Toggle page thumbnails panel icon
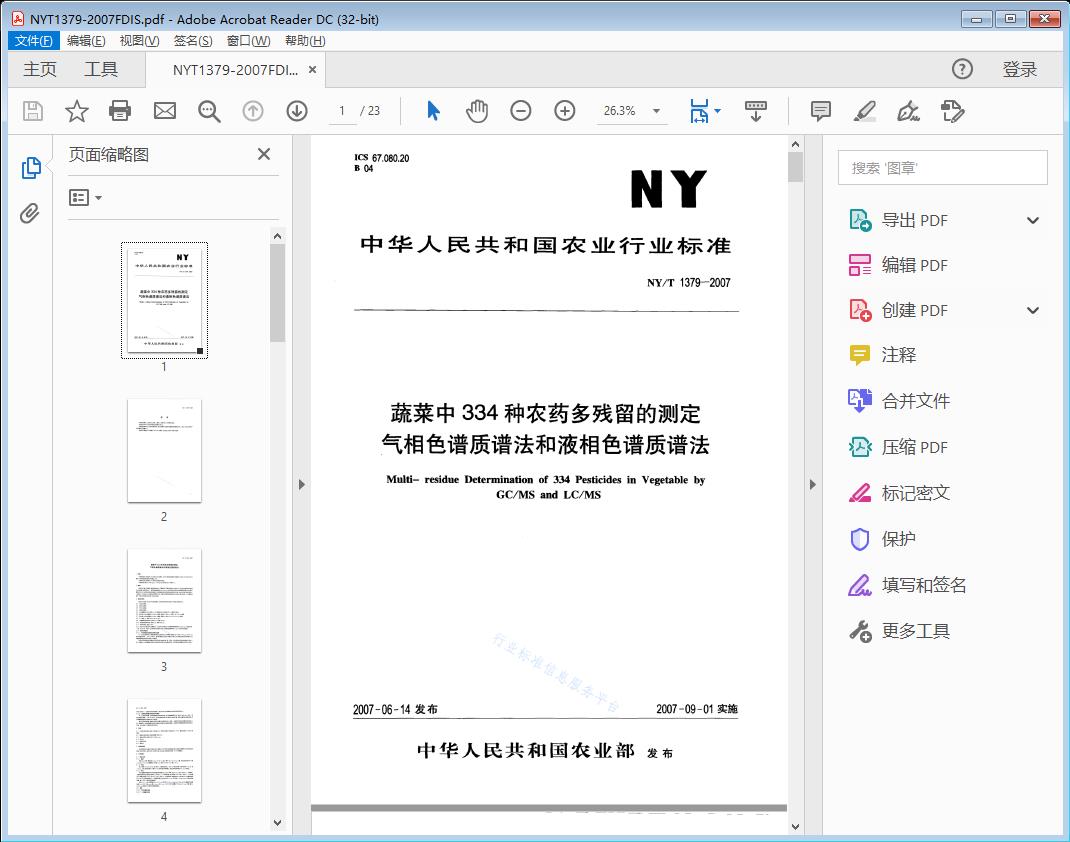This screenshot has height=842, width=1070. point(31,168)
